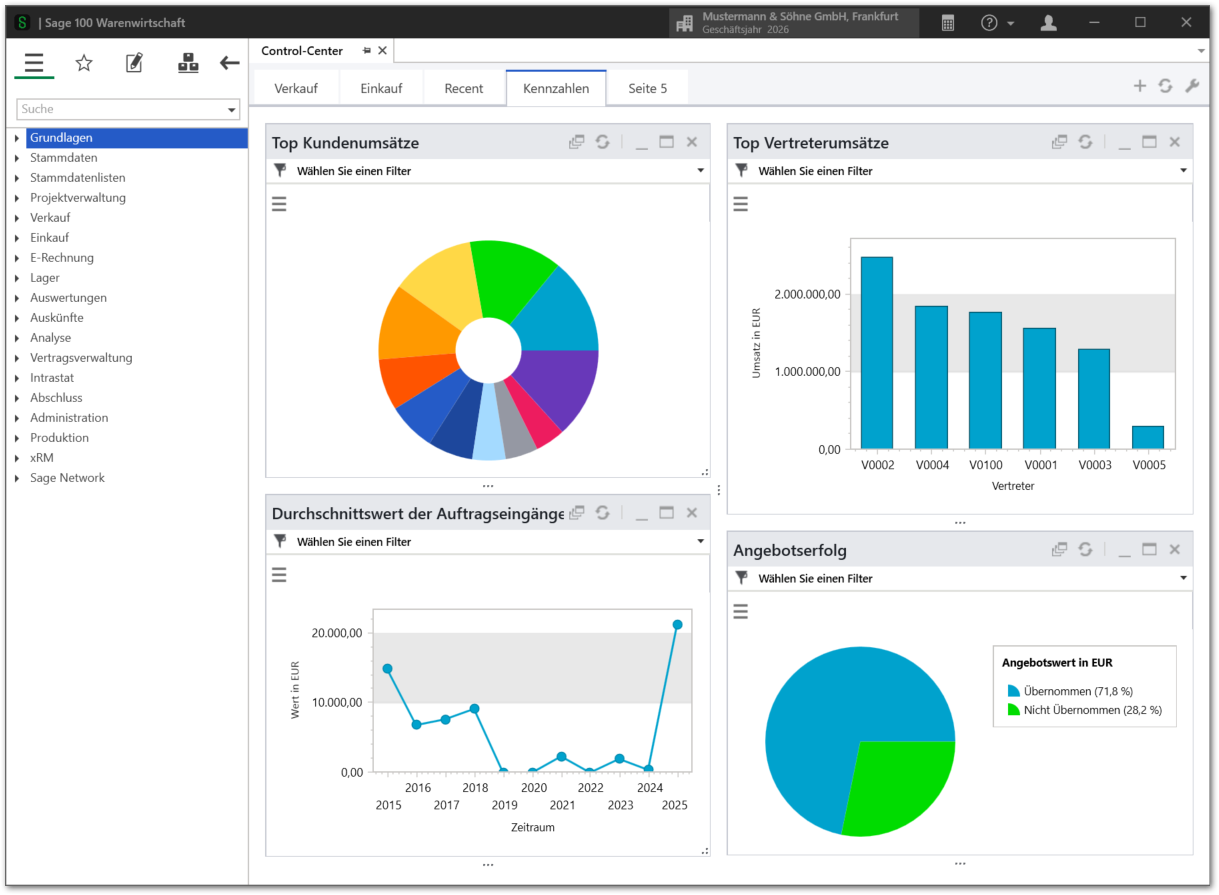Image resolution: width=1219 pixels, height=895 pixels.
Task: Maximize the Durchschnittswert der Auftragseingänge widget
Action: tap(667, 512)
